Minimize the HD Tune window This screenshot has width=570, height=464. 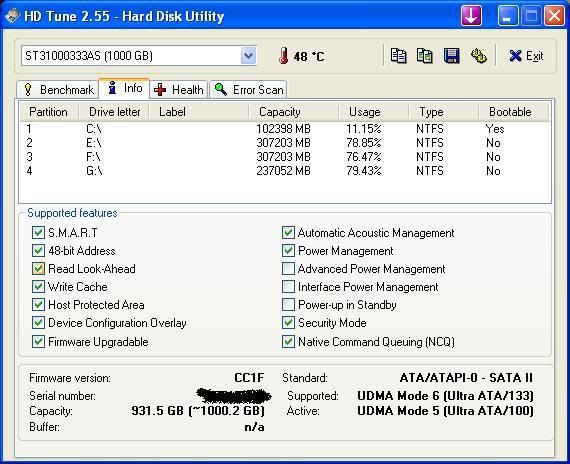click(508, 16)
